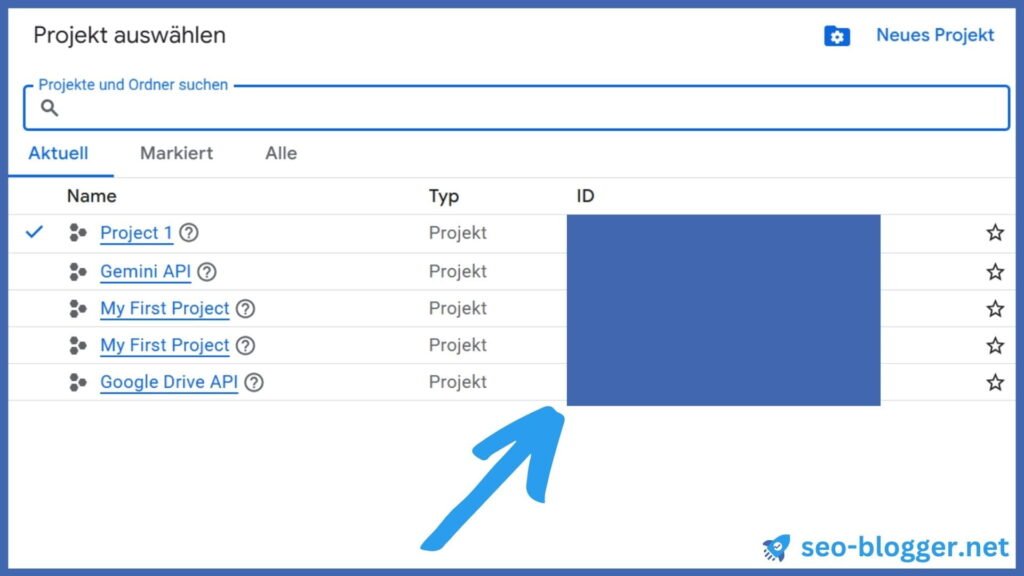Viewport: 1024px width, 576px height.
Task: Click help icon next to Google Drive API
Action: coord(254,382)
